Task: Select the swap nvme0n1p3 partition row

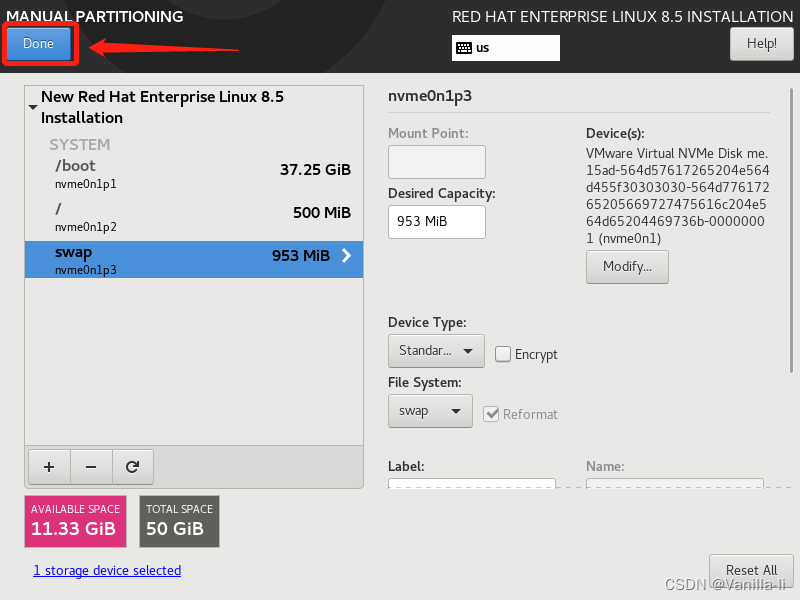Action: [194, 260]
